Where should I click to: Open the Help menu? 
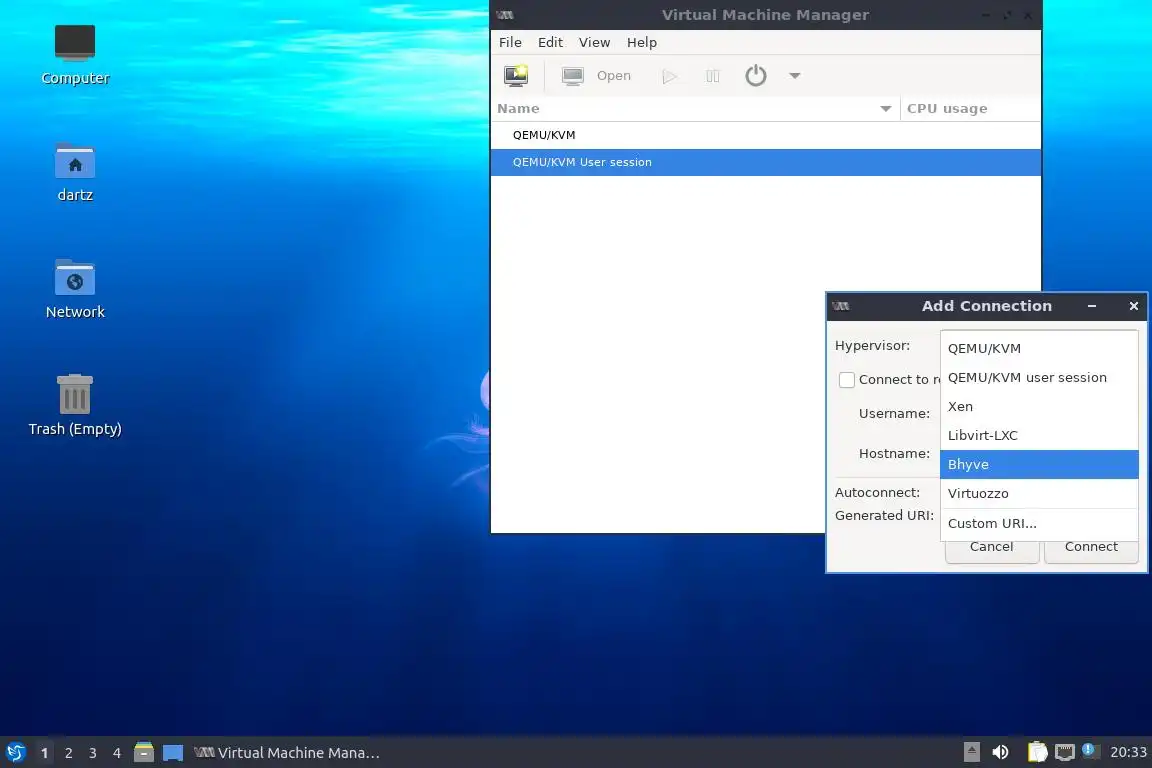(641, 43)
